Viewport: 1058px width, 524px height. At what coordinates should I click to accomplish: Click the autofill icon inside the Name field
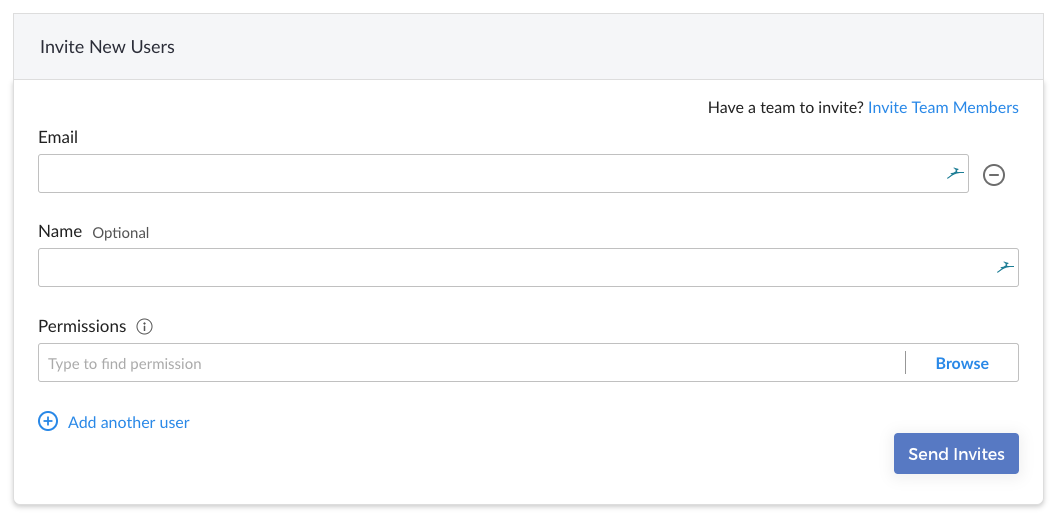1005,267
